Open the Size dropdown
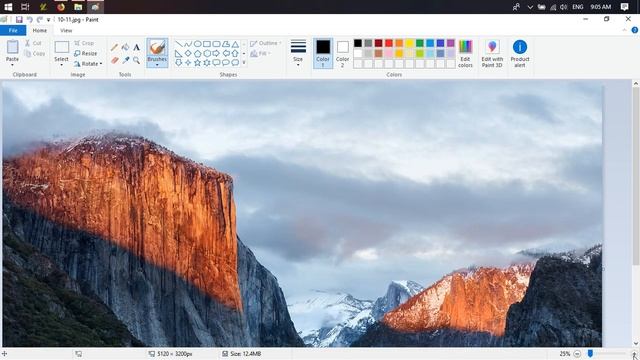 coord(298,53)
